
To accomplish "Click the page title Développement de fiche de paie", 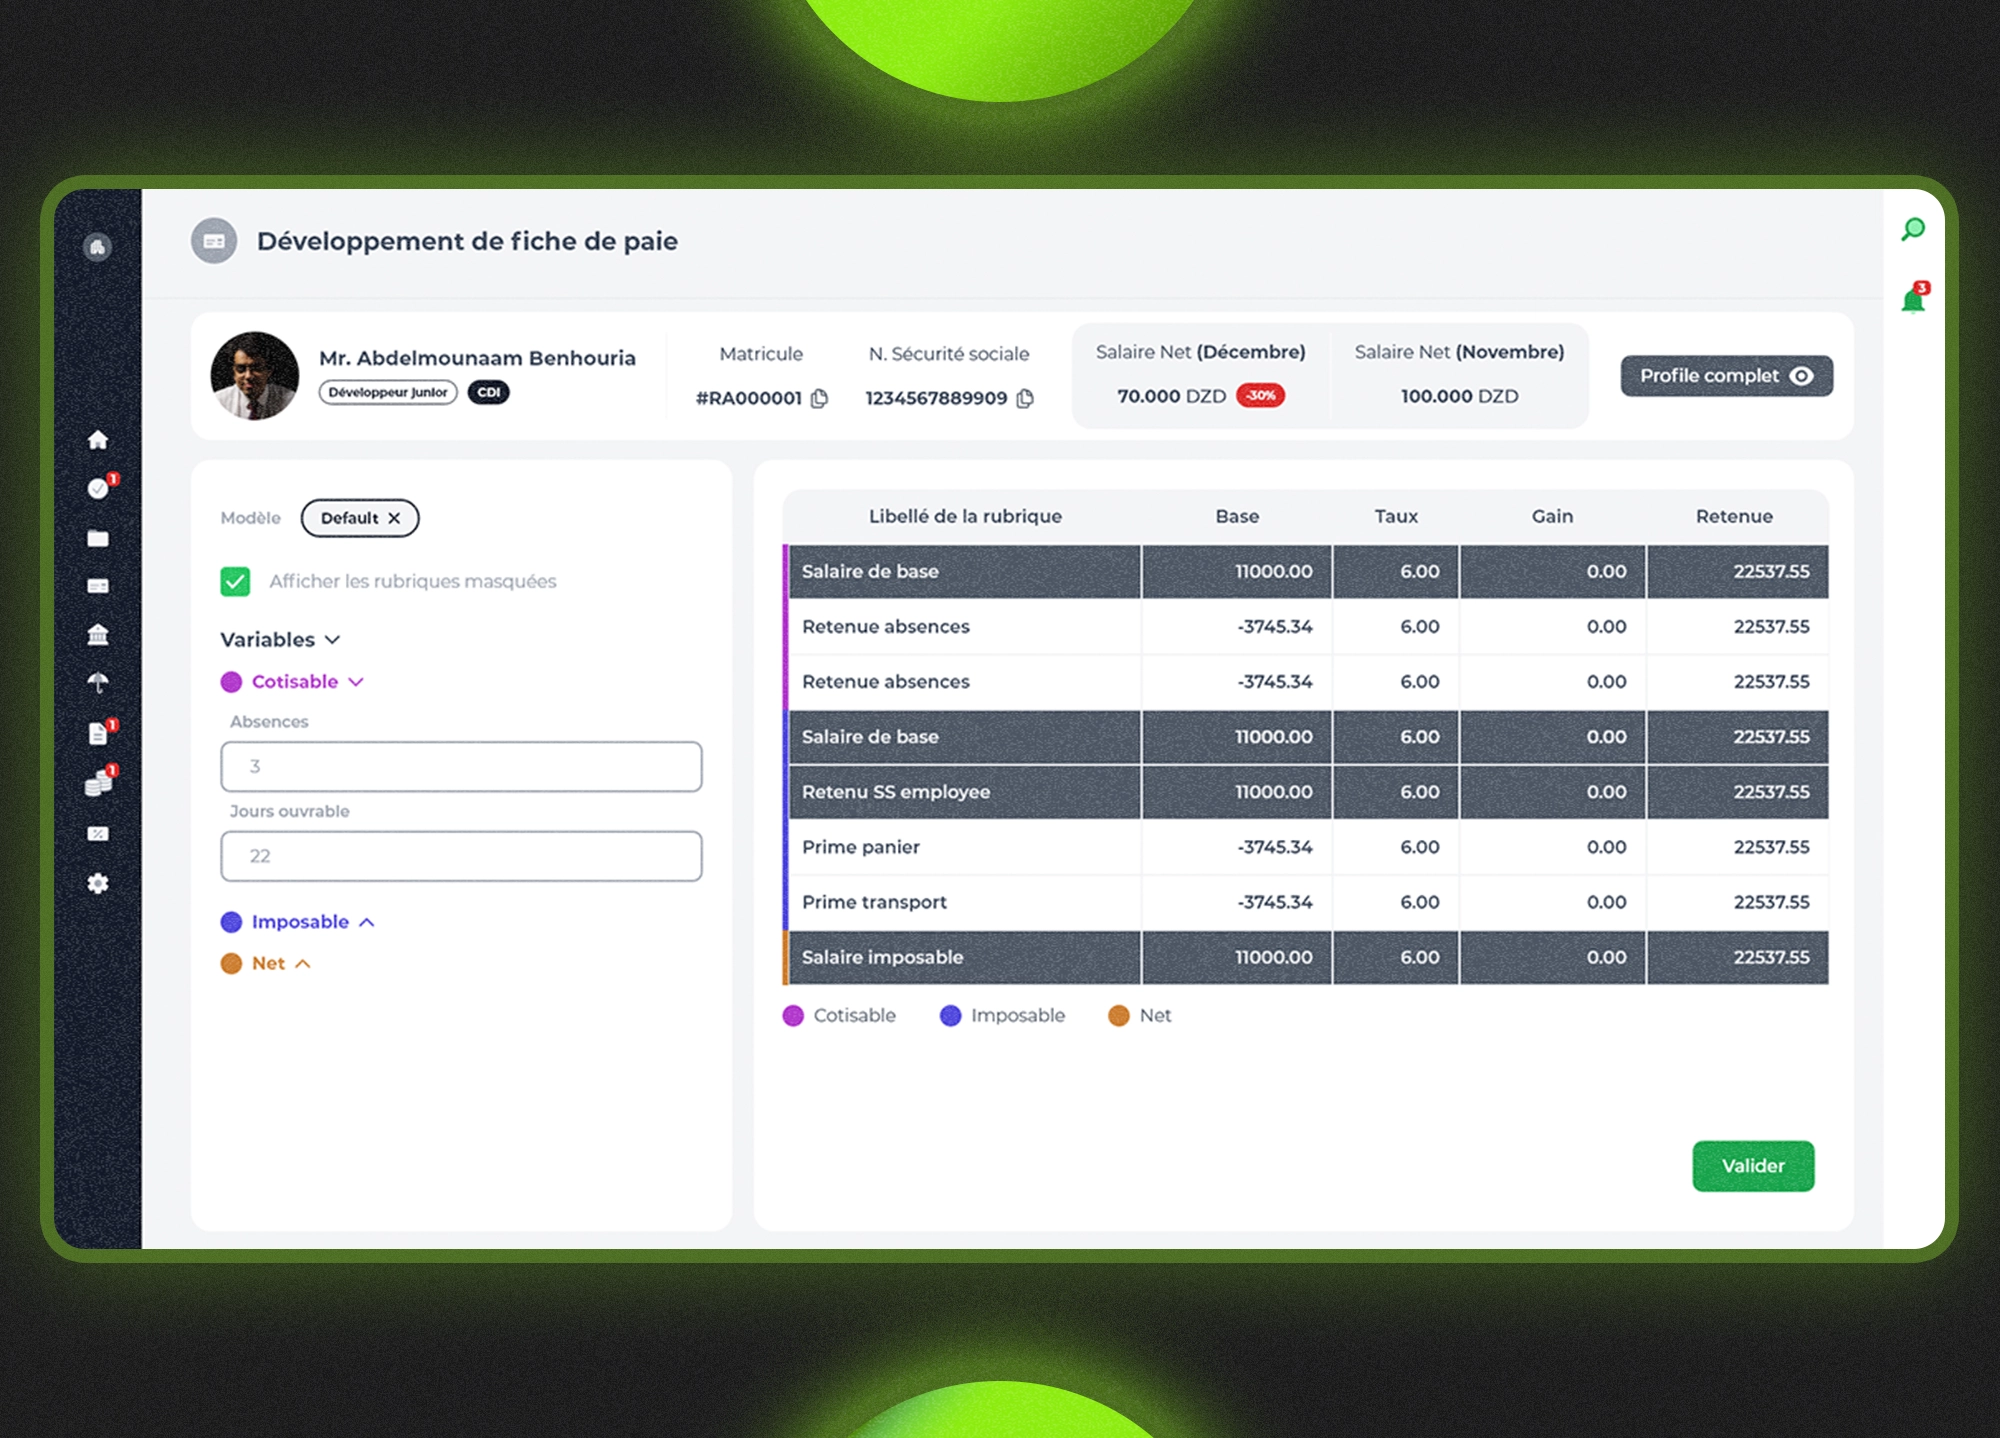I will coord(467,241).
